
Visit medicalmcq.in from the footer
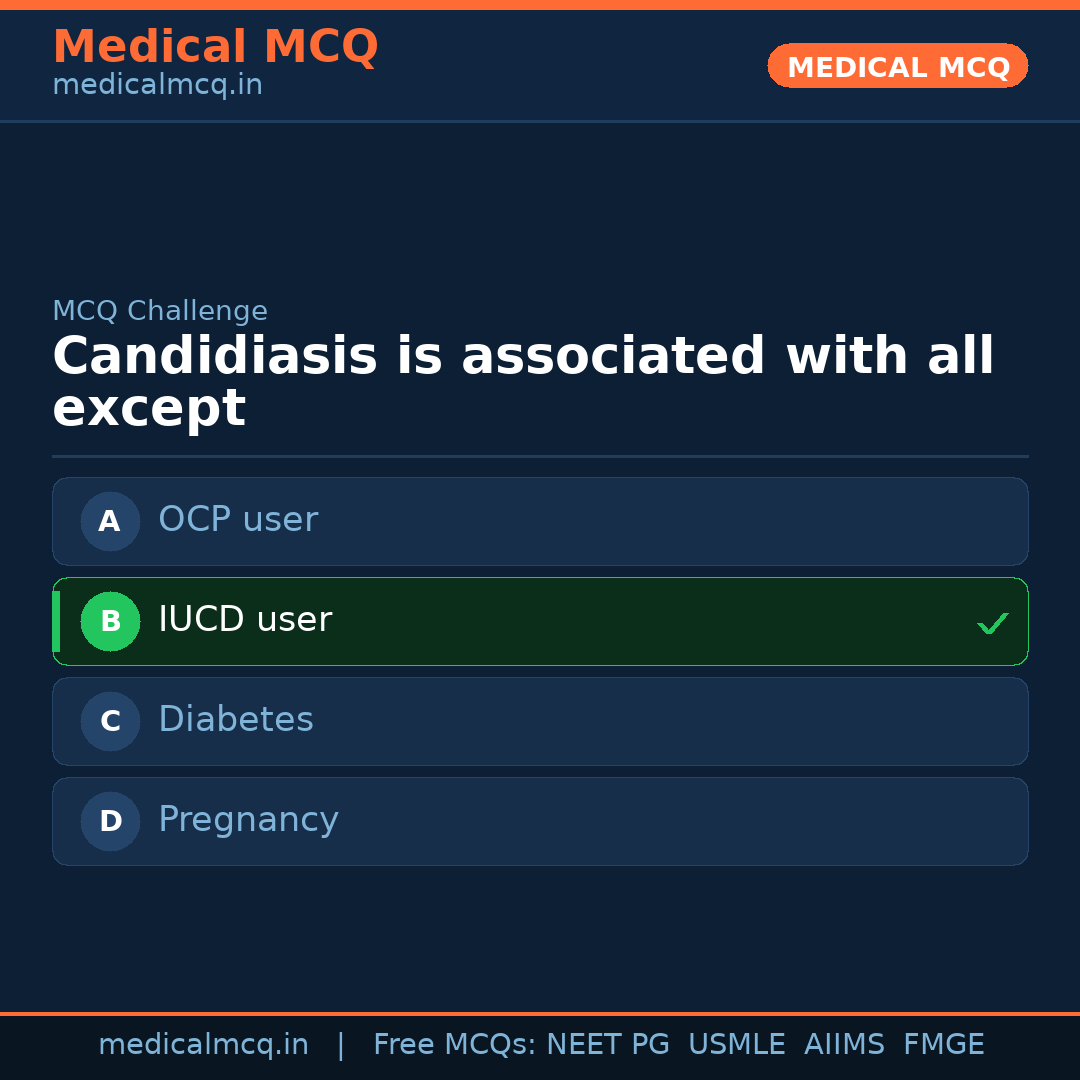pyautogui.click(x=204, y=1043)
